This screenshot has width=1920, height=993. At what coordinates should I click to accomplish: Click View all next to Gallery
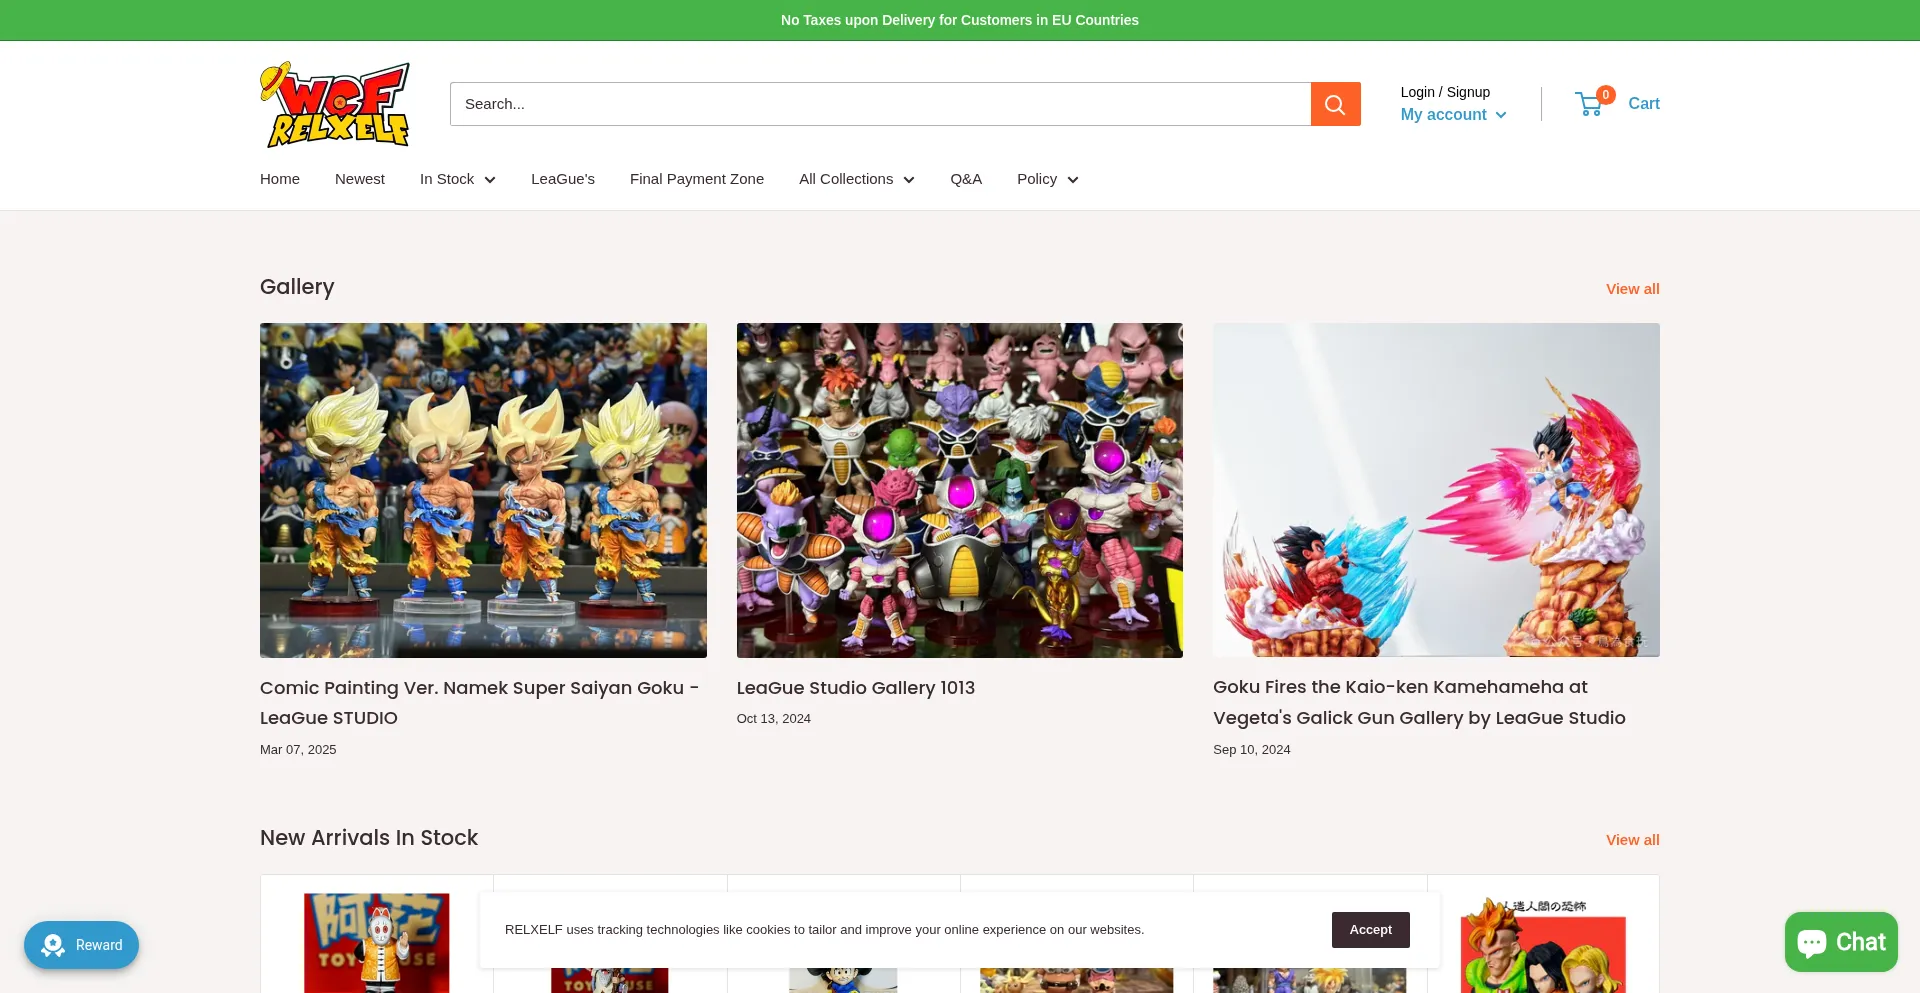point(1632,289)
